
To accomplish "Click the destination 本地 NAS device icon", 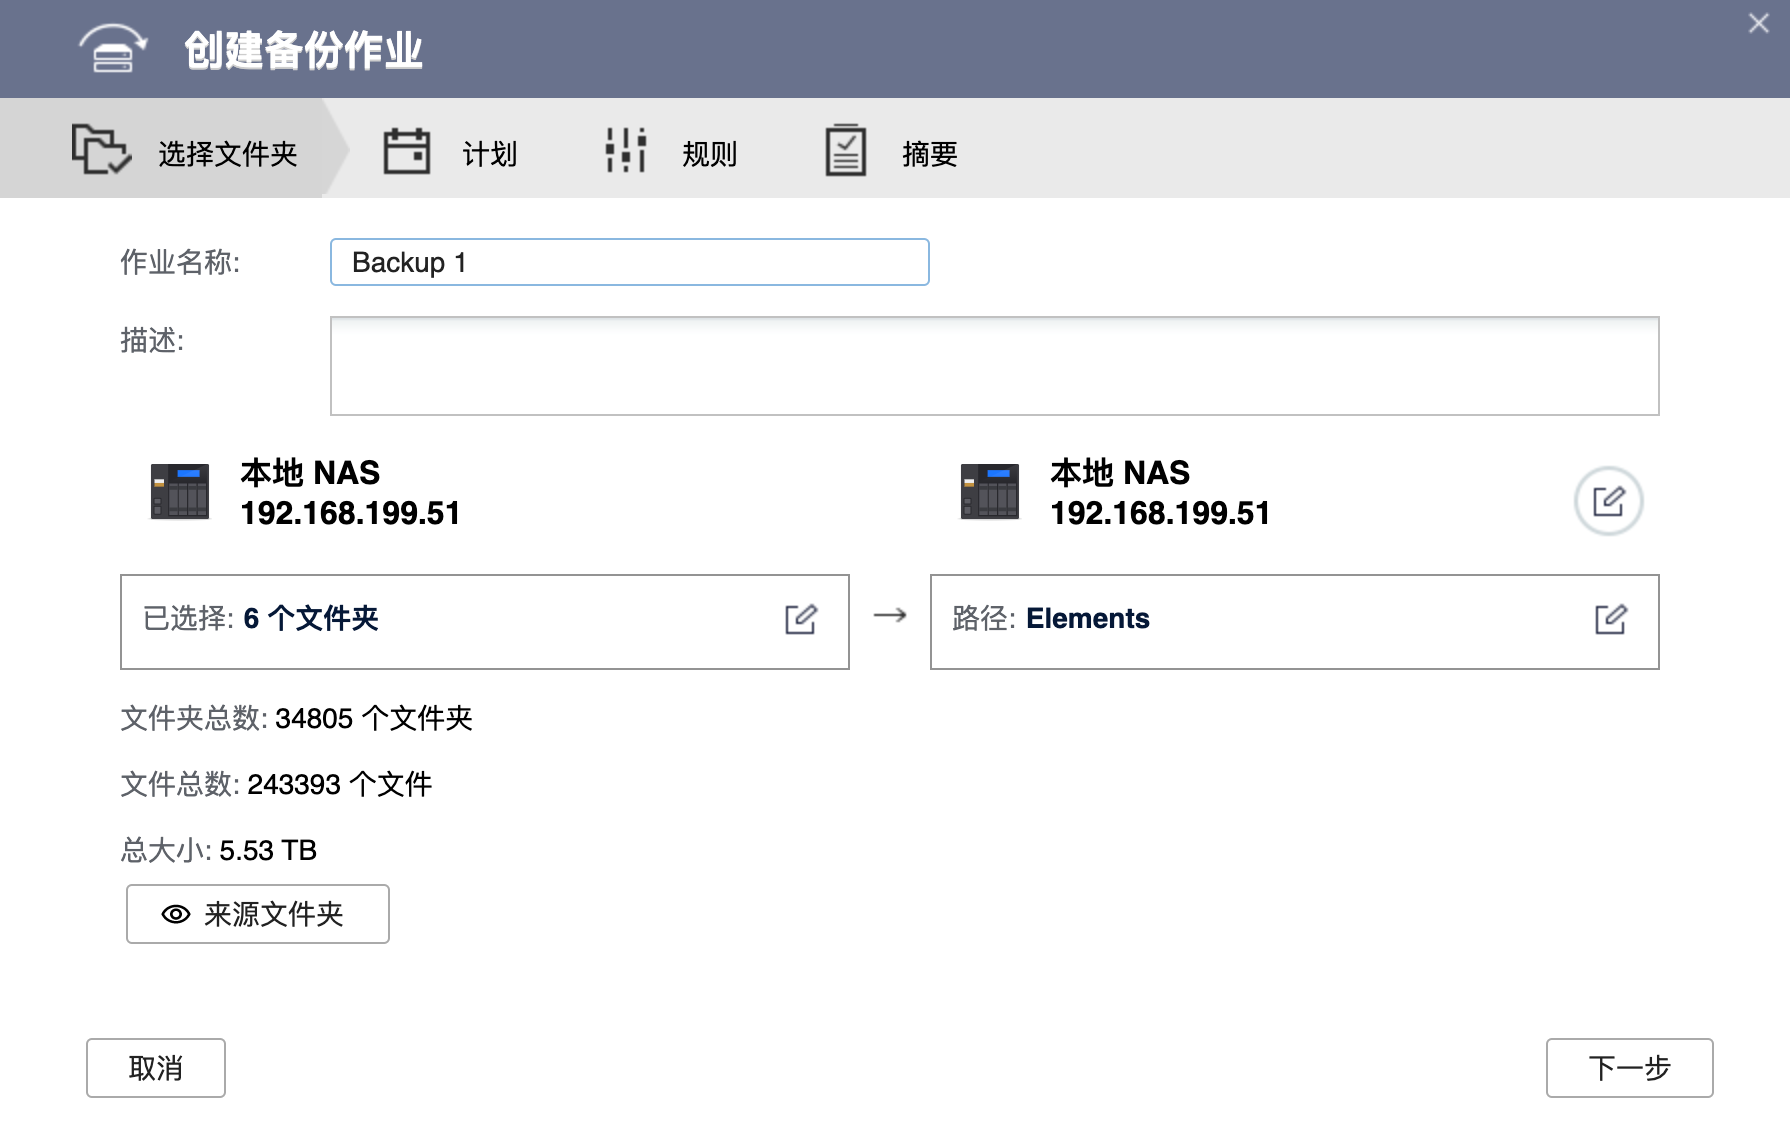I will click(x=989, y=491).
